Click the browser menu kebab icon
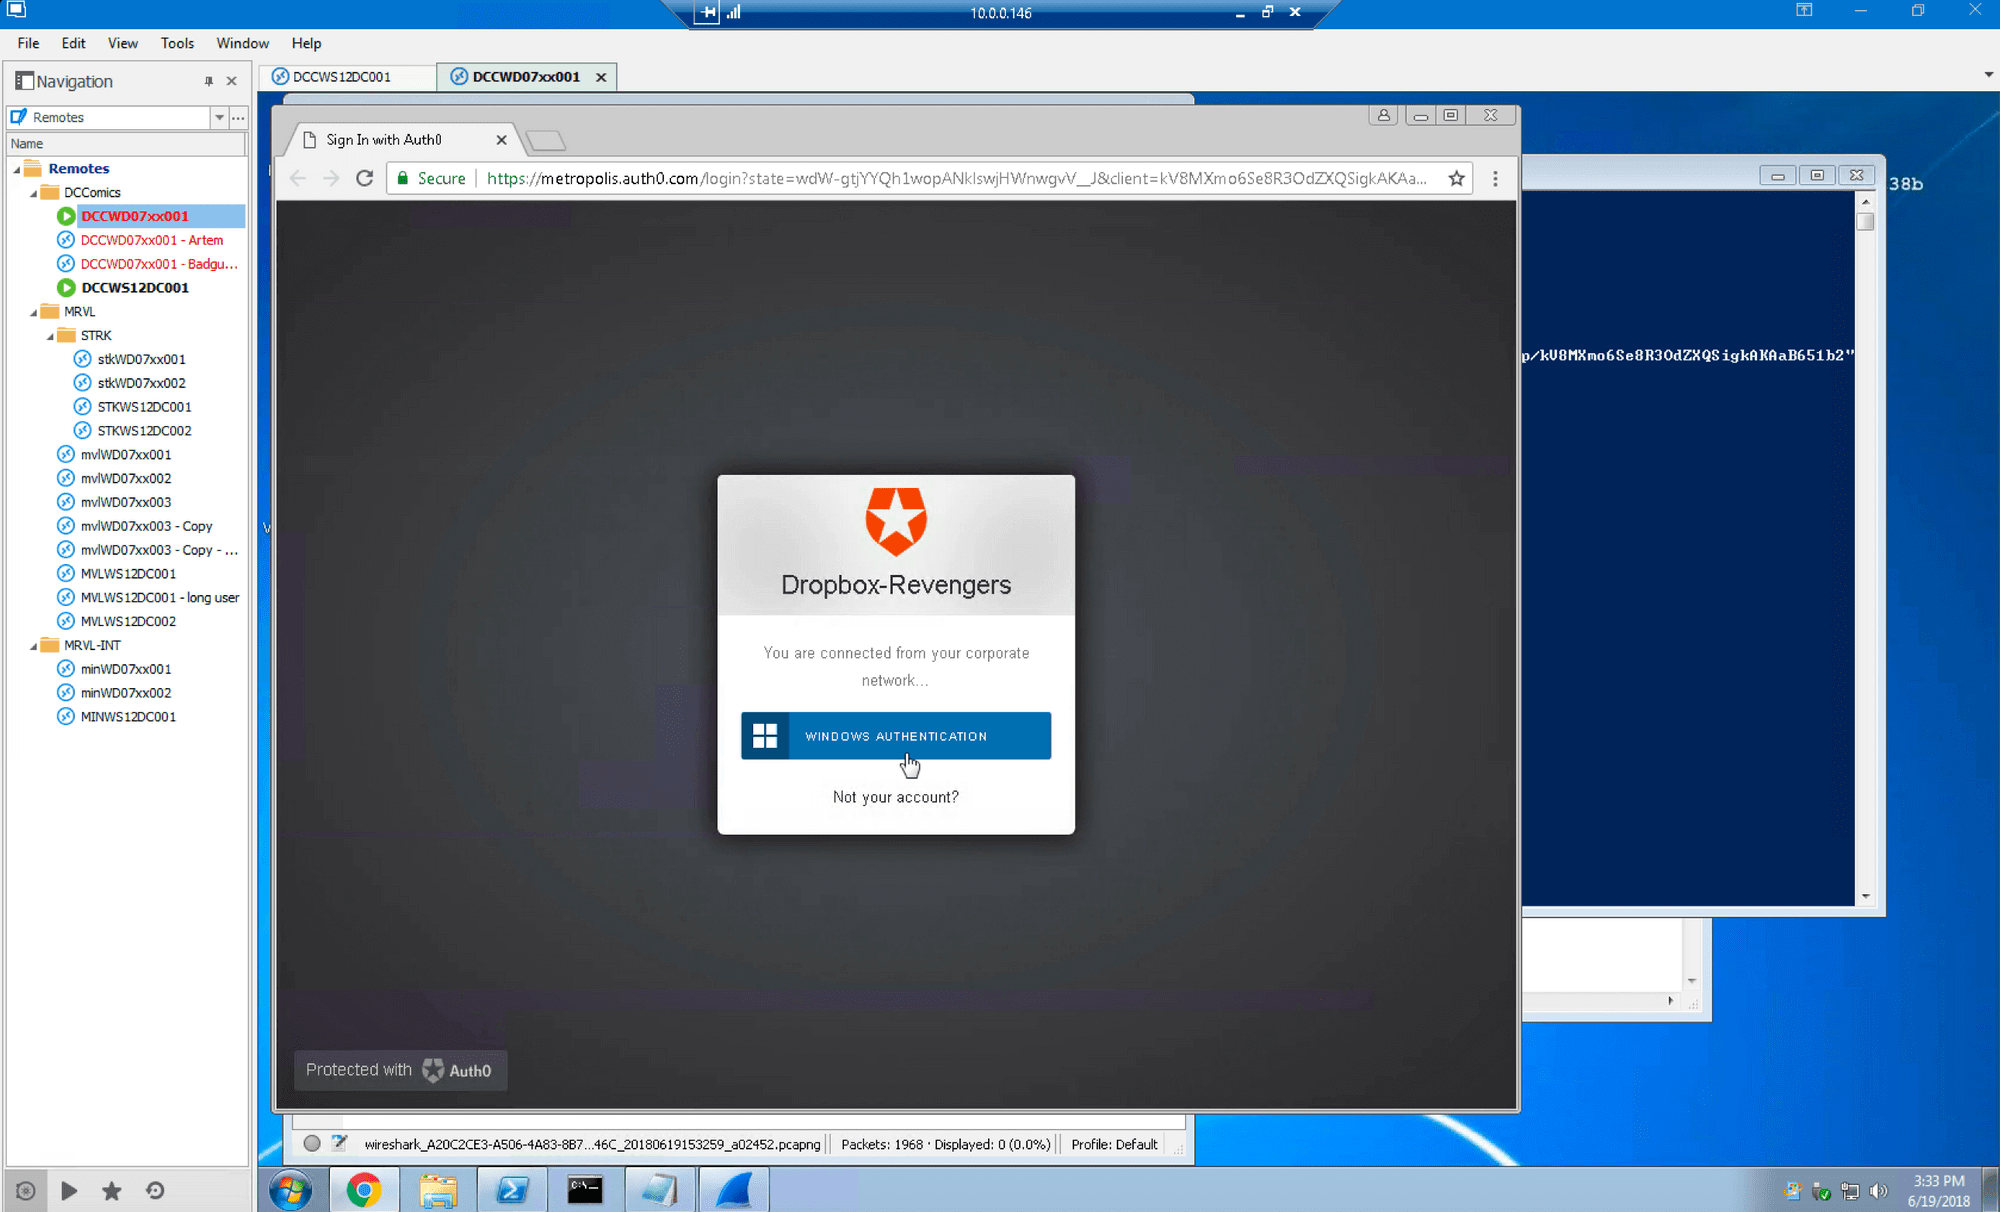 pos(1496,179)
